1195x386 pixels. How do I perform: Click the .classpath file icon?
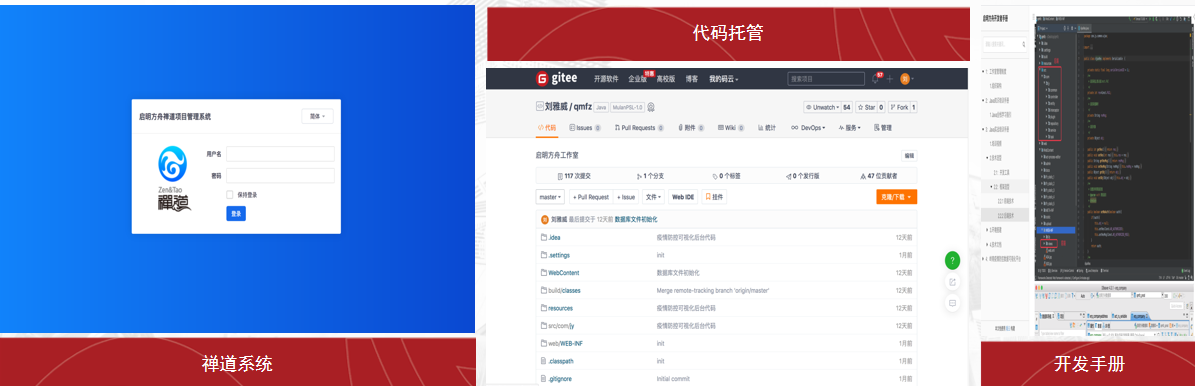click(544, 361)
